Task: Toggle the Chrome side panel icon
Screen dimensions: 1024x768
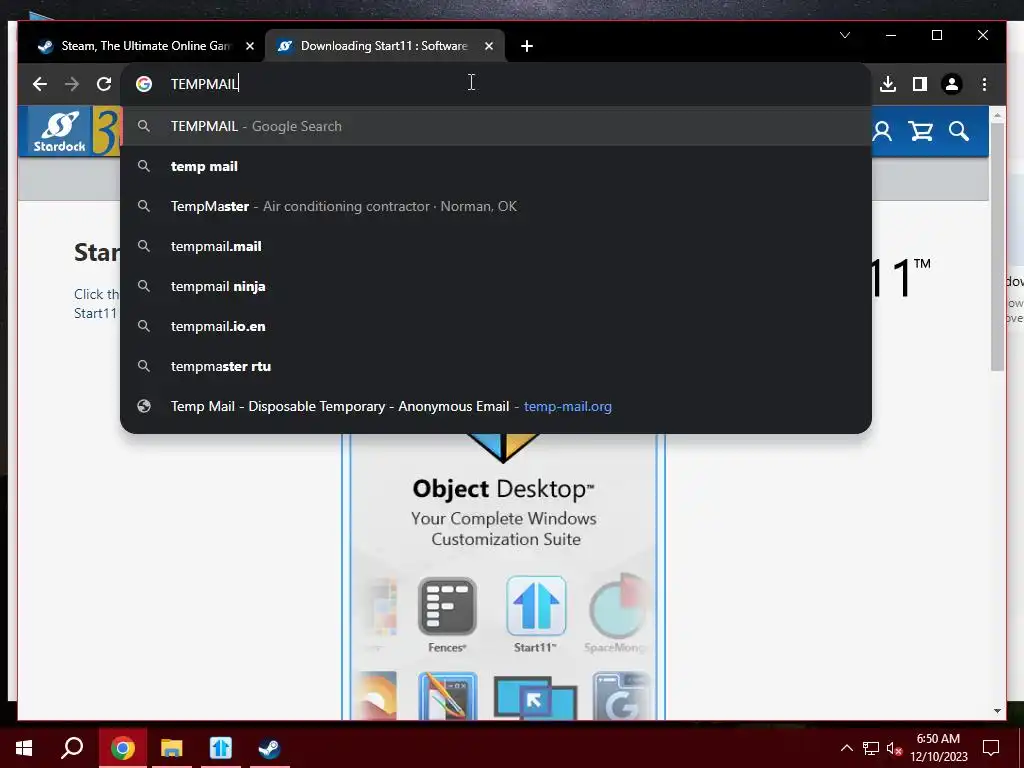Action: coord(920,84)
